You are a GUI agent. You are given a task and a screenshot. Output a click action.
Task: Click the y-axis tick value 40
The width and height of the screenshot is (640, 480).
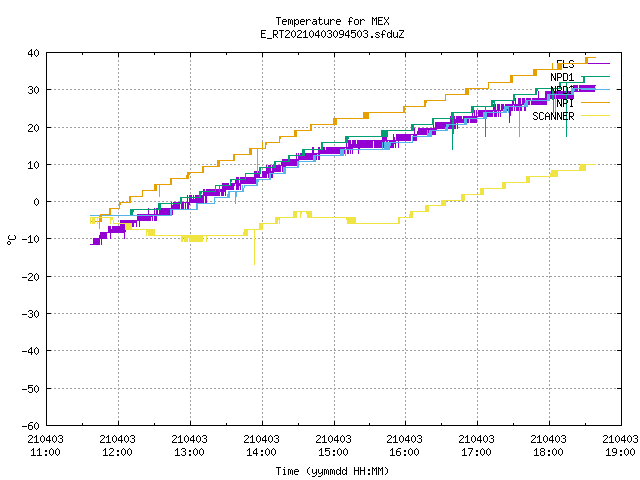click(x=33, y=53)
